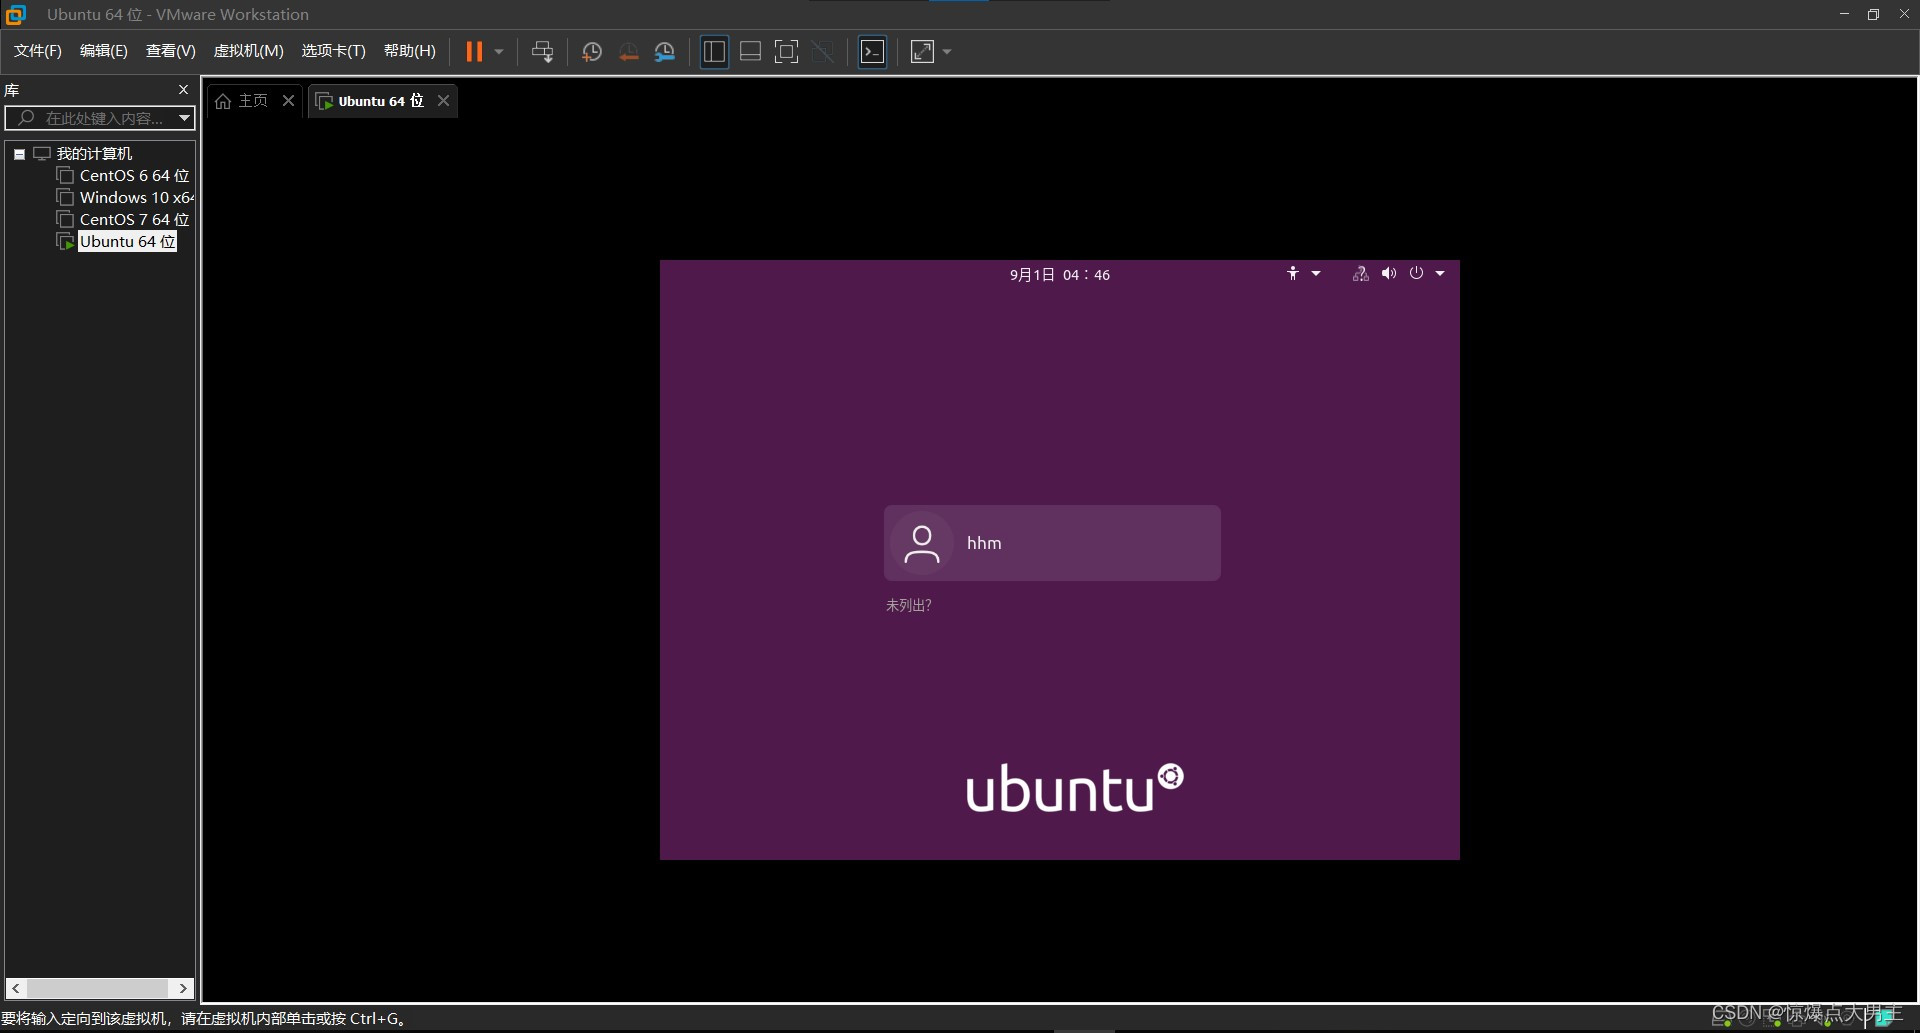Open the 虚拟机(M) menu
The height and width of the screenshot is (1033, 1920).
point(249,51)
